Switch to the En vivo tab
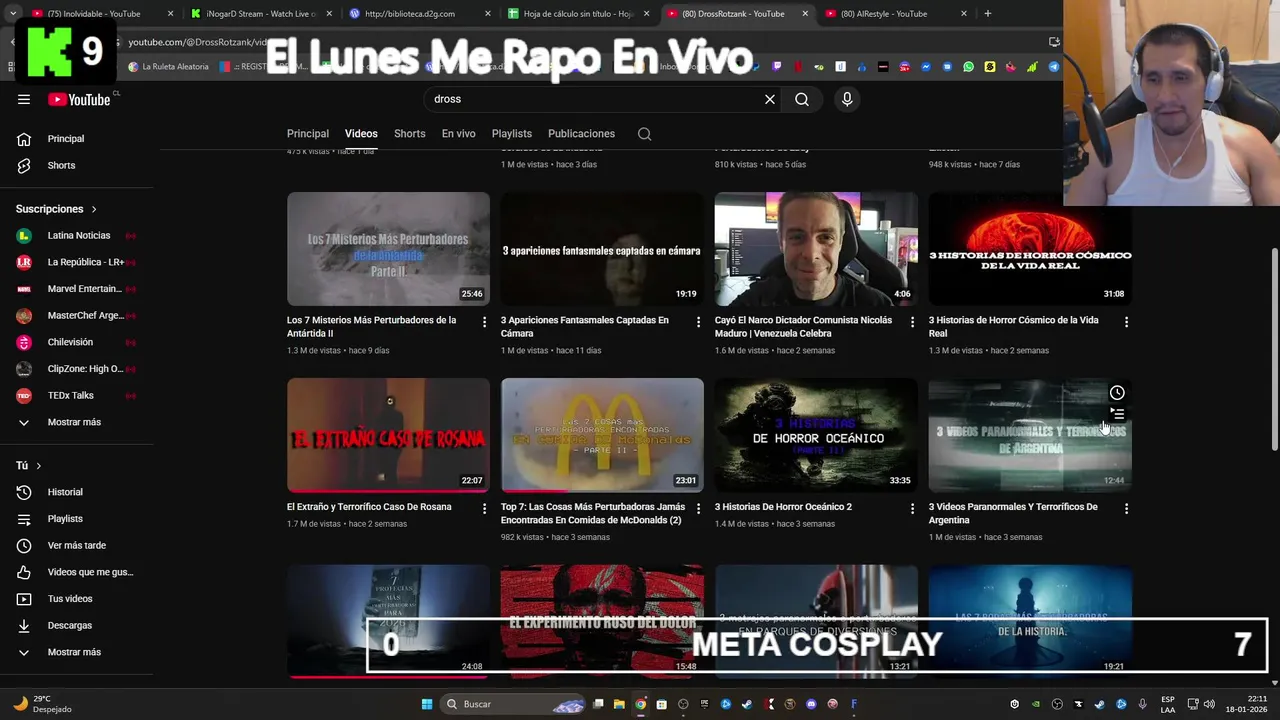Viewport: 1280px width, 720px height. [459, 134]
